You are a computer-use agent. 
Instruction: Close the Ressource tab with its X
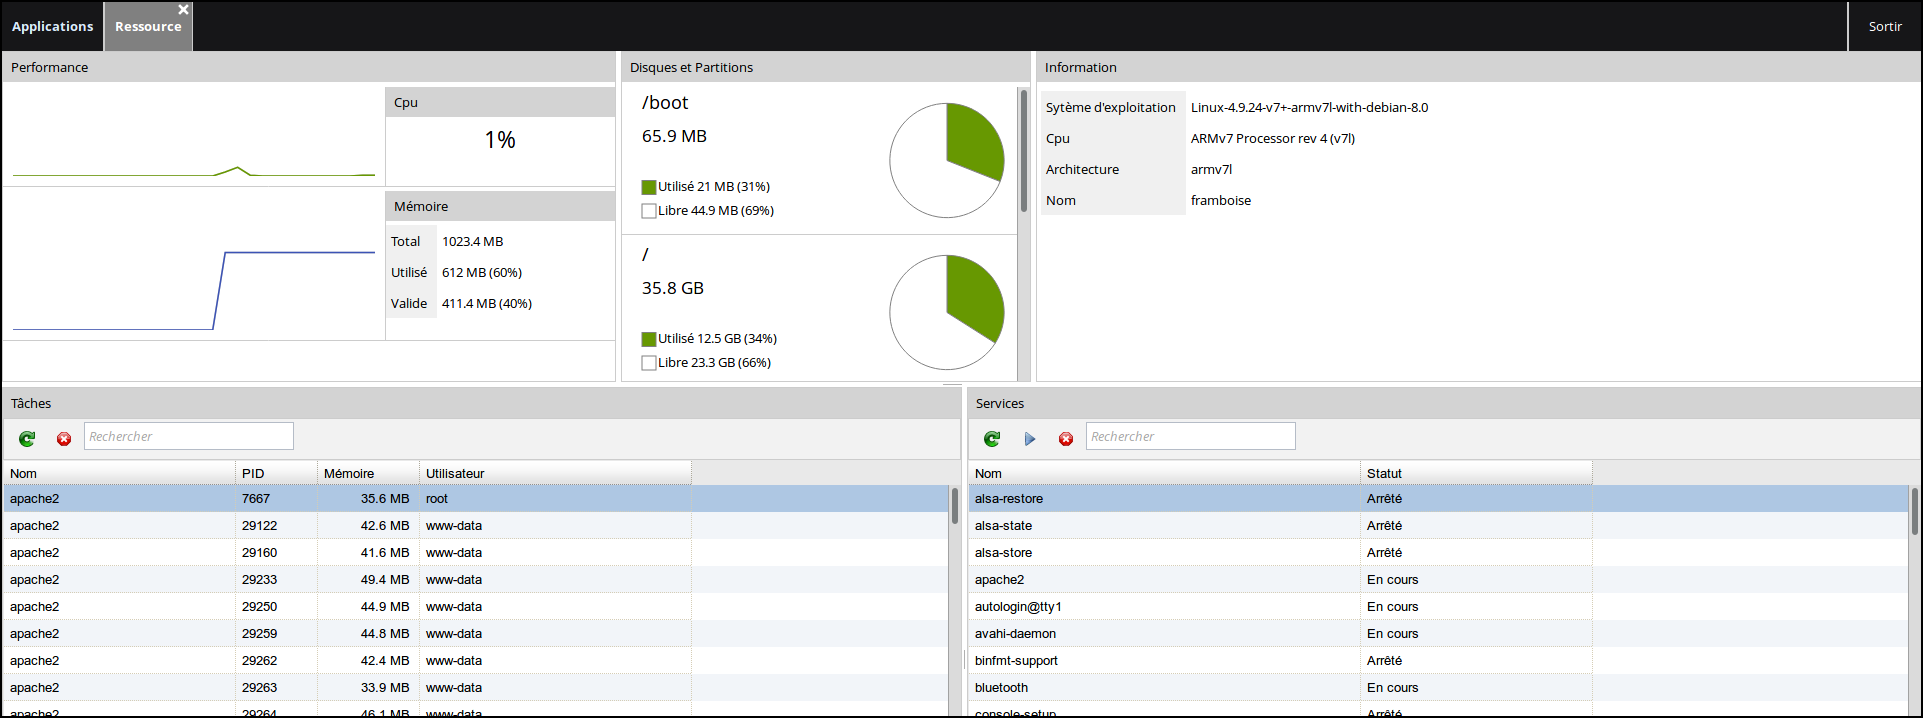pos(183,9)
